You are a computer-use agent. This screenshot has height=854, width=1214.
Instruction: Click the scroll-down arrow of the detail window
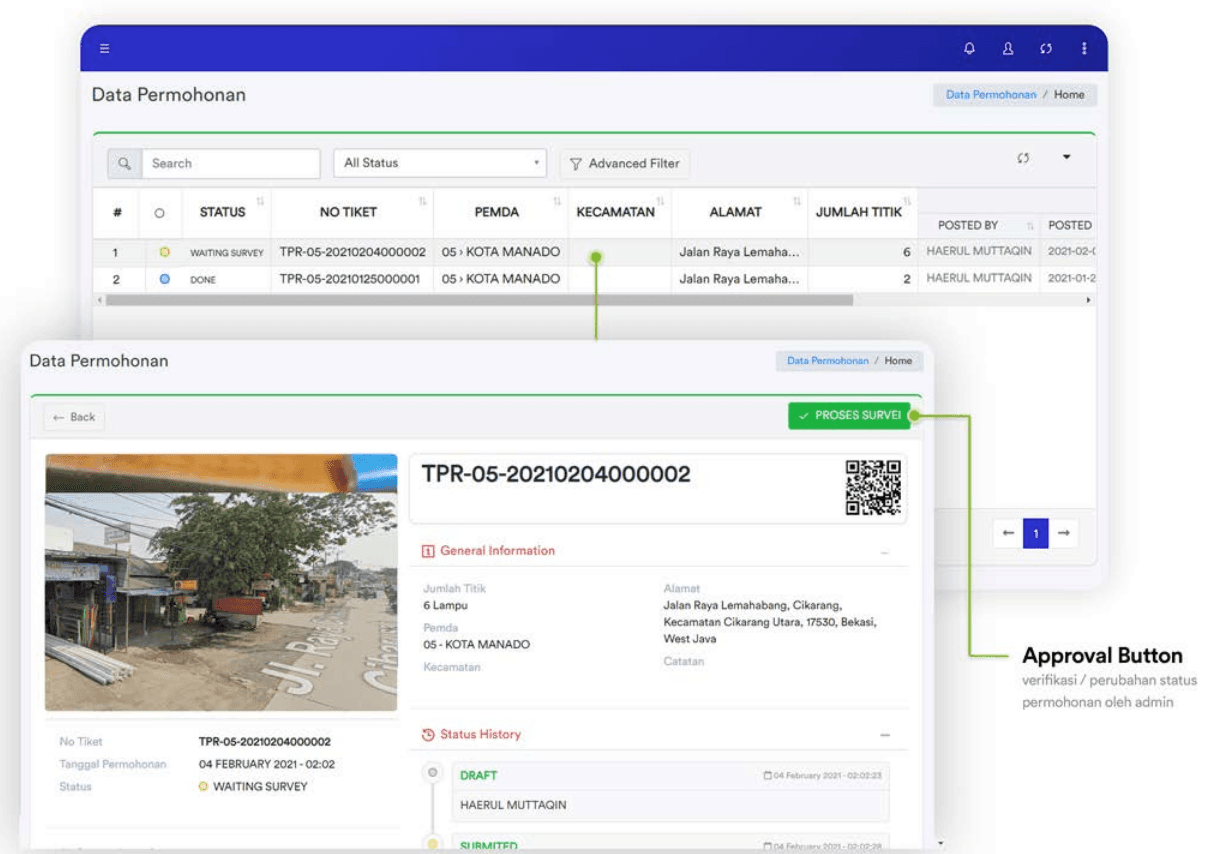point(939,844)
